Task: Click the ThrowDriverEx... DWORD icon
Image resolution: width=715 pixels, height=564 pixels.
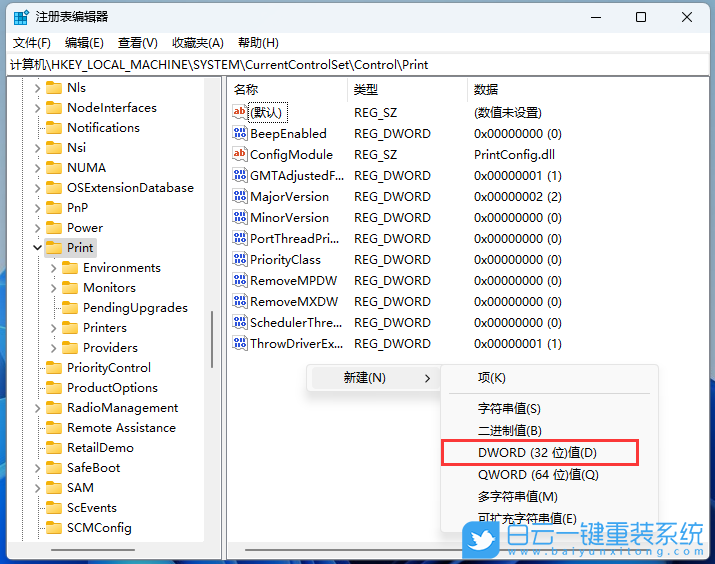Action: click(x=240, y=343)
